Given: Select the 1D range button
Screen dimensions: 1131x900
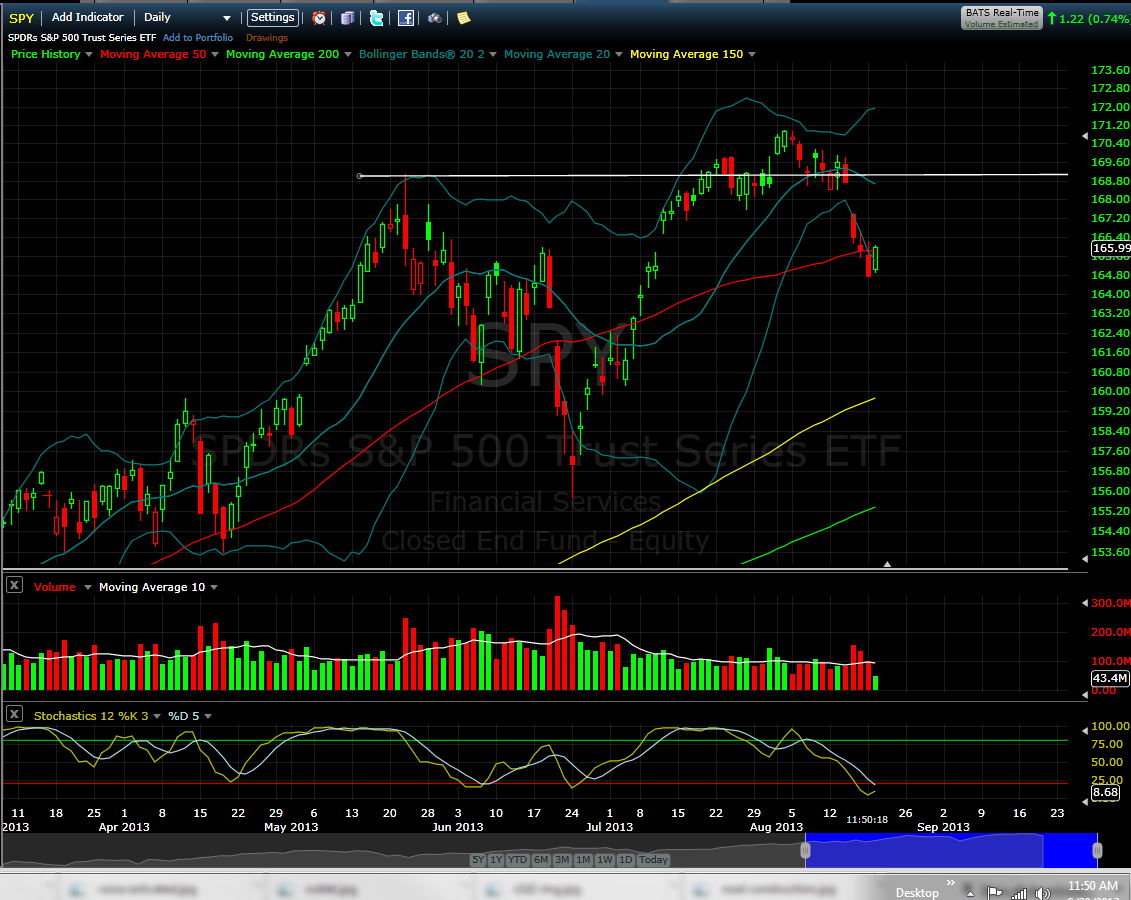Looking at the screenshot, I should point(625,860).
